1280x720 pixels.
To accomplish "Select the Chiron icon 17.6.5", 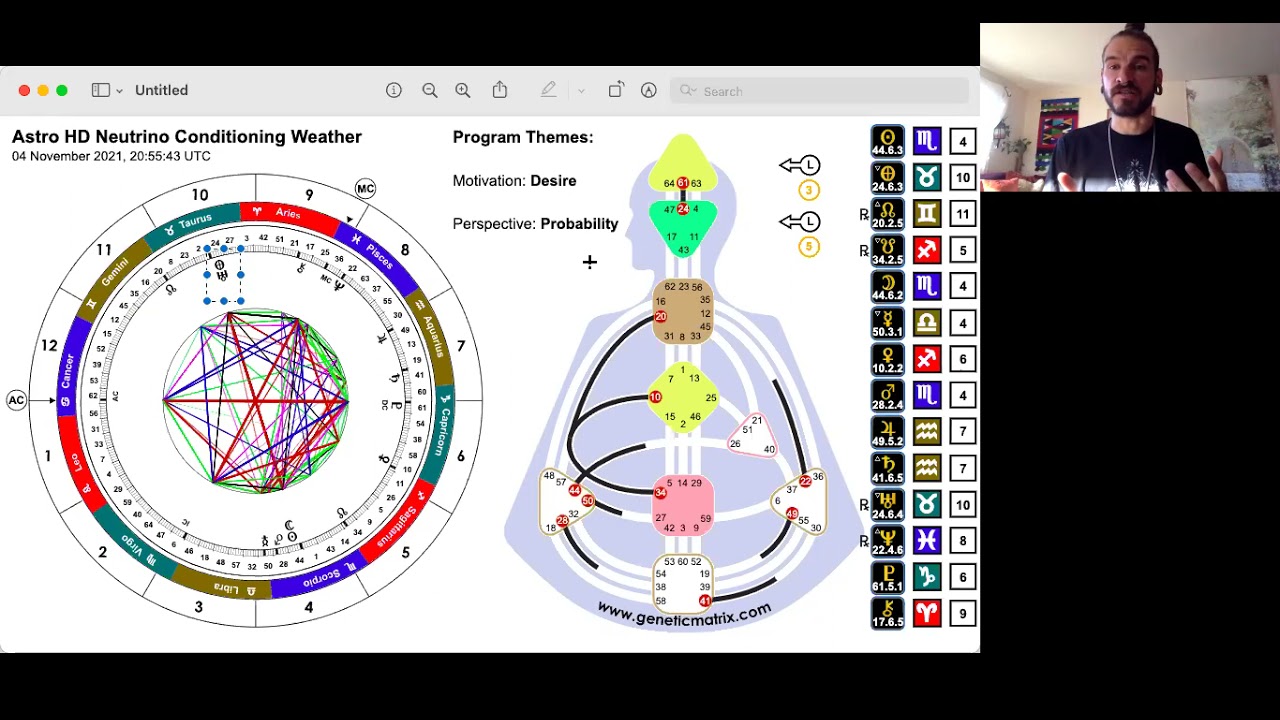I will coord(887,613).
